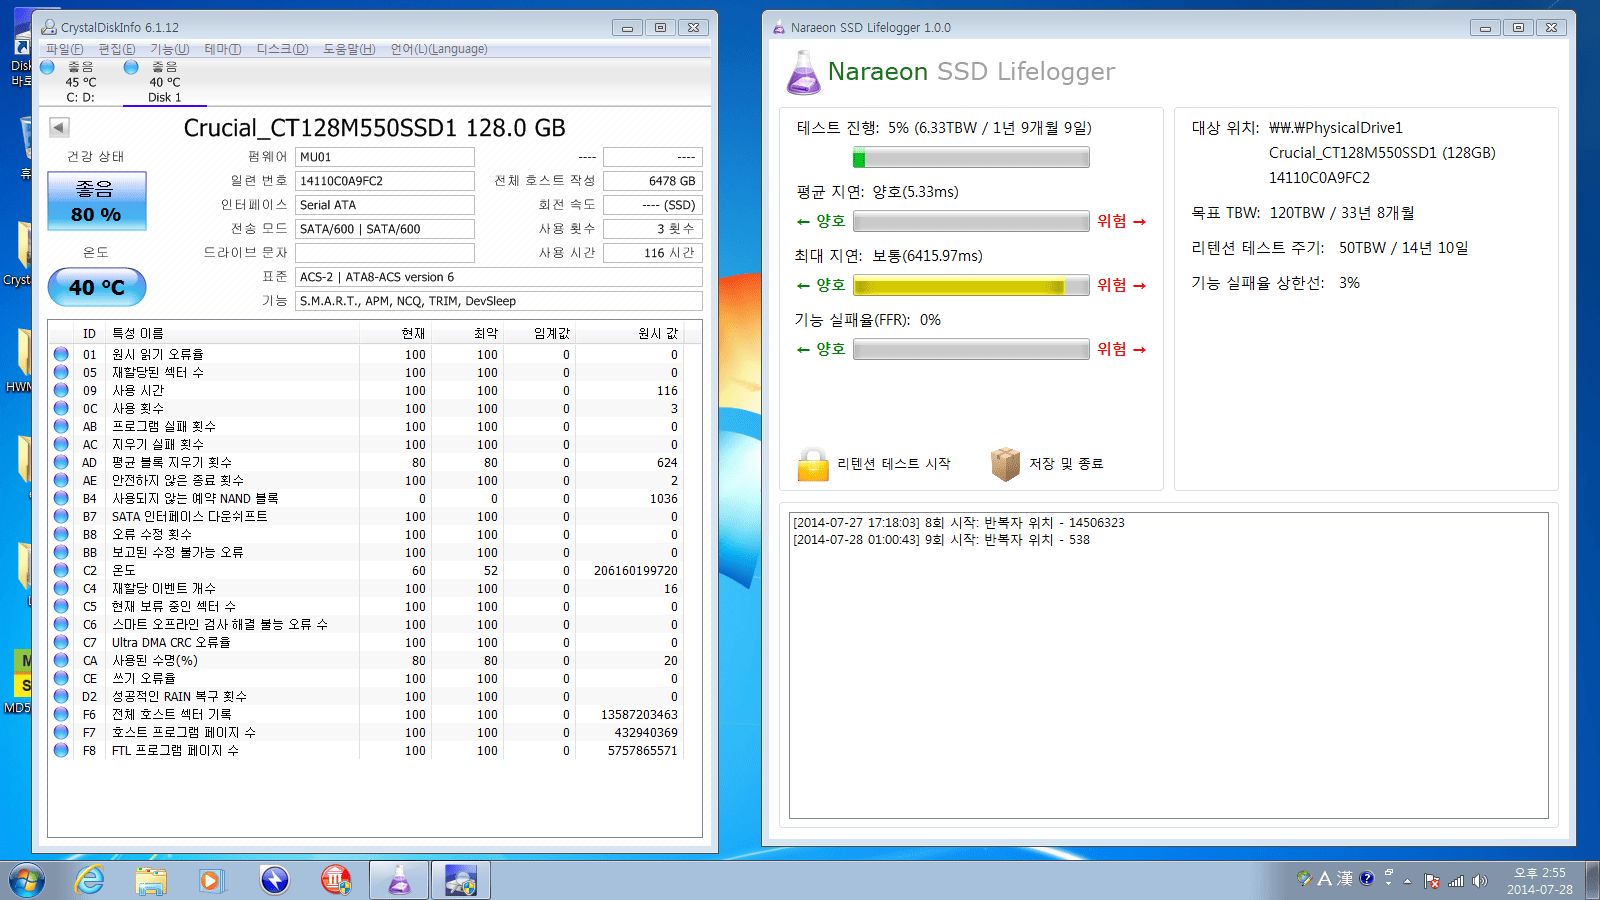This screenshot has height=900, width=1600.
Task: Open the 도움말(H) menu
Action: click(x=349, y=49)
